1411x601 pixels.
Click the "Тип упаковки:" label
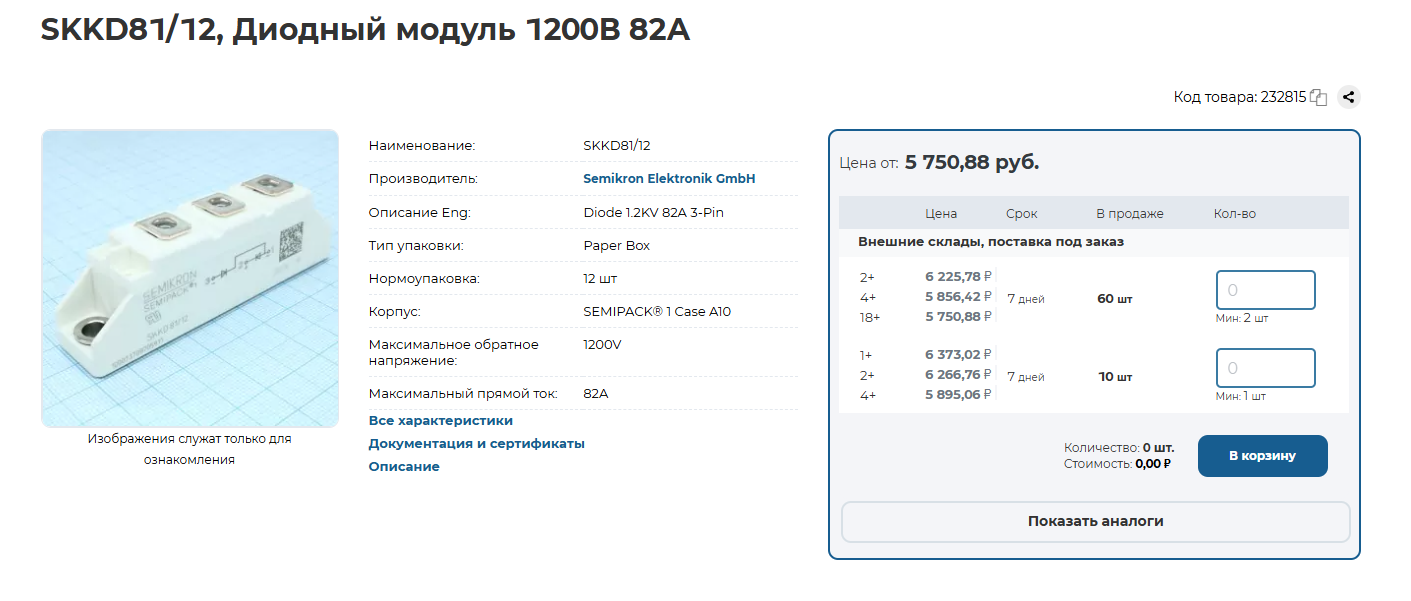416,245
